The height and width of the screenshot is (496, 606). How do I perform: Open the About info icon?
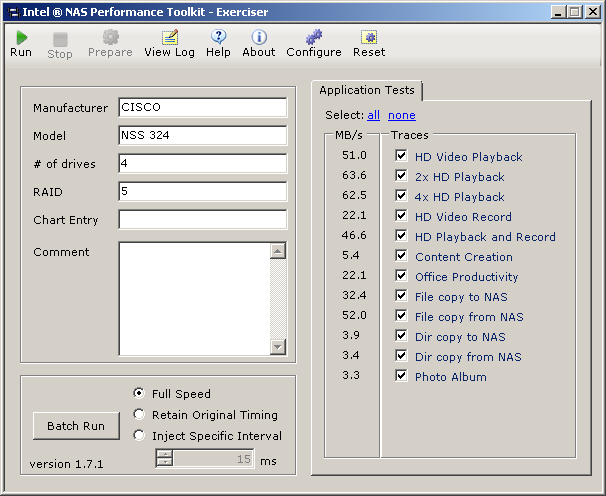[x=259, y=37]
